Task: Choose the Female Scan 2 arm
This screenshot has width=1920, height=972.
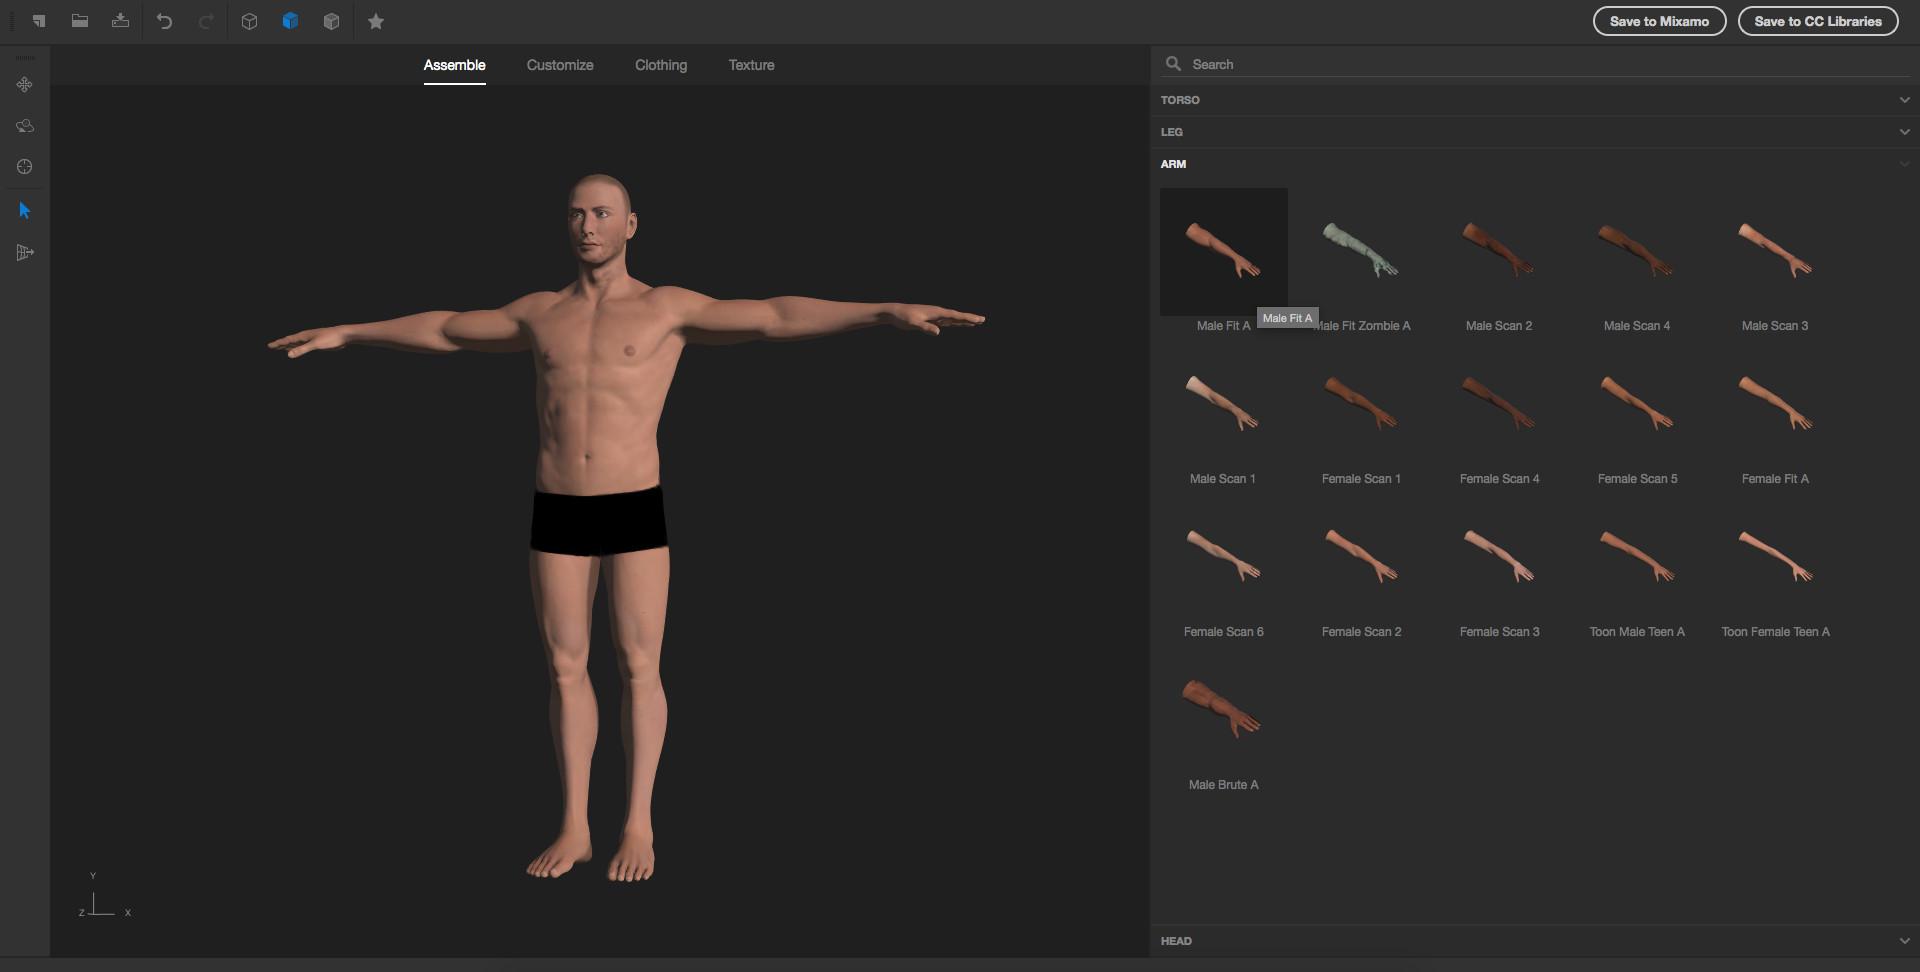Action: pos(1361,558)
